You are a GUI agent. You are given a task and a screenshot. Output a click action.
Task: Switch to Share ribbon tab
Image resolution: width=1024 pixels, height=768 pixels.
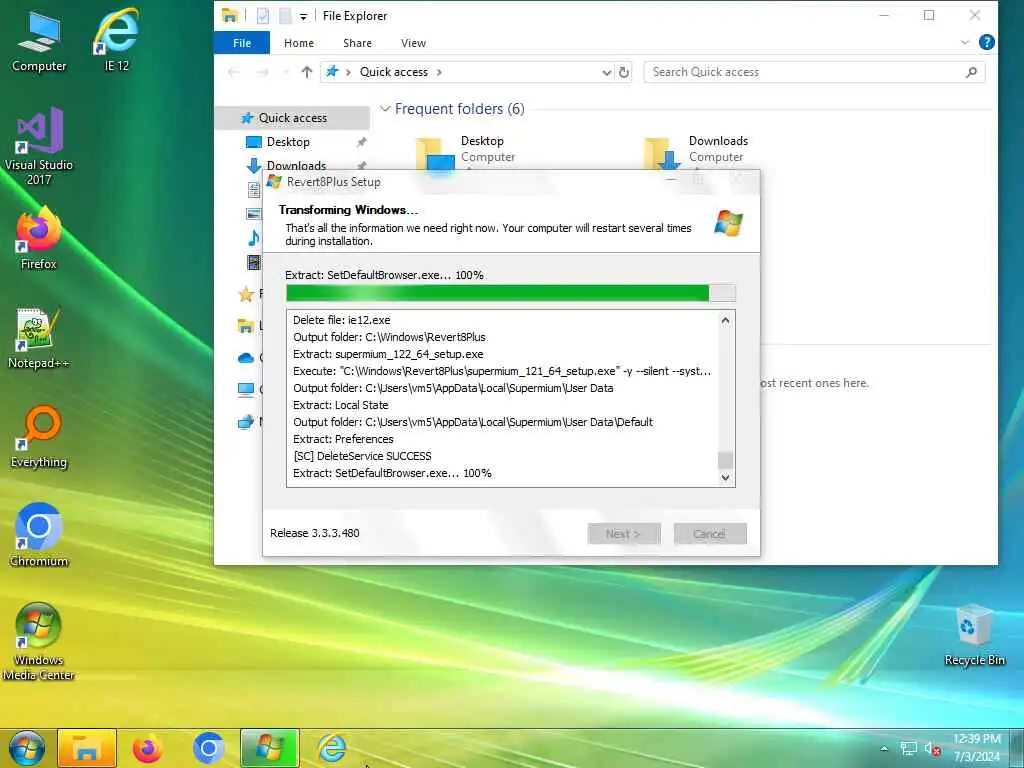(357, 43)
